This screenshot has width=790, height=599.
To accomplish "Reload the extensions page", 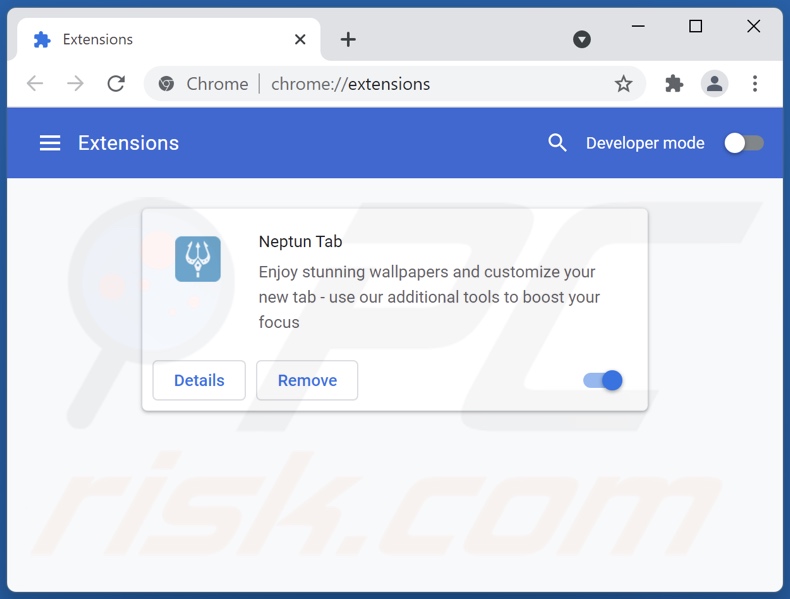I will click(116, 84).
